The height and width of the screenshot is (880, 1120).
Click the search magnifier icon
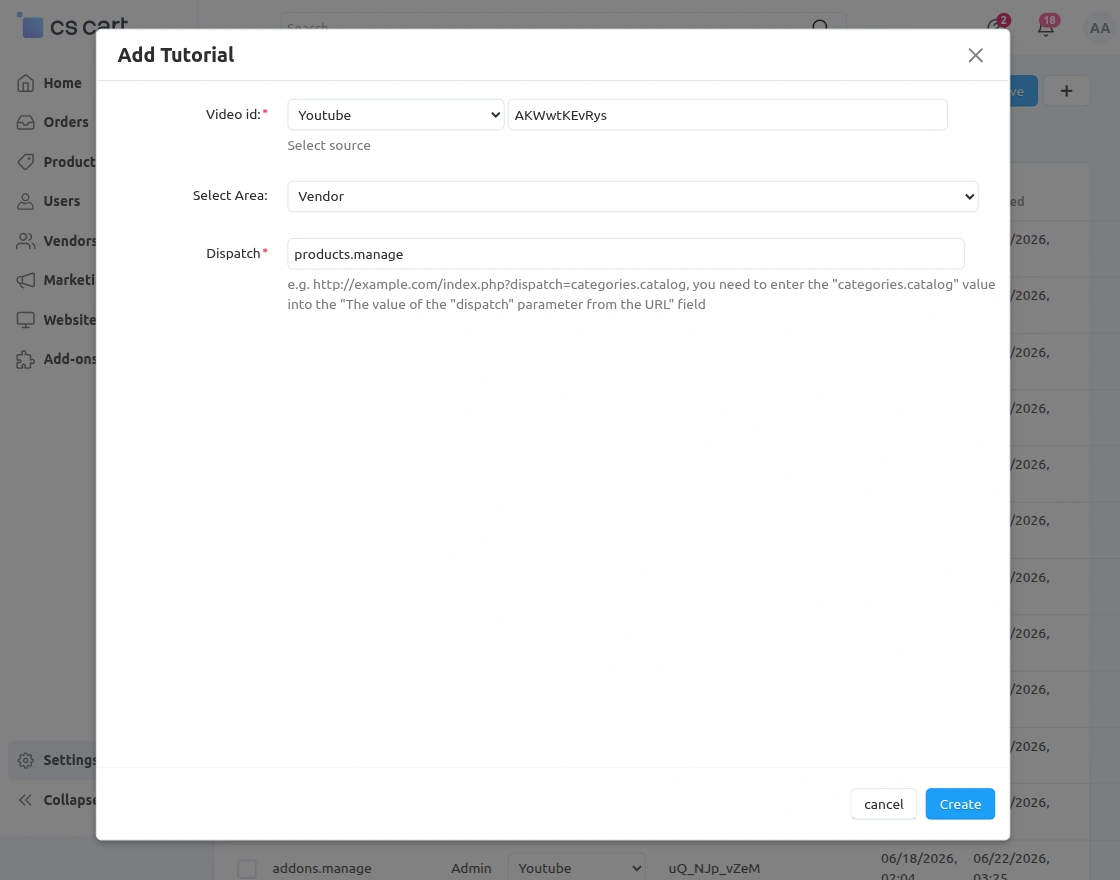(x=820, y=27)
